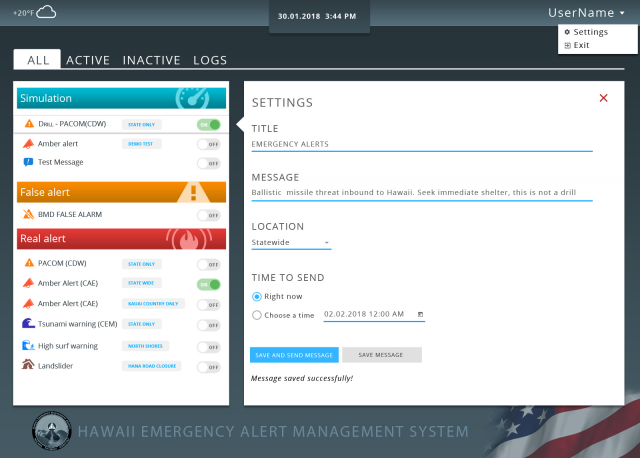Expand the UserName dropdown menu
Screen dimensions: 640x458
pos(586,13)
